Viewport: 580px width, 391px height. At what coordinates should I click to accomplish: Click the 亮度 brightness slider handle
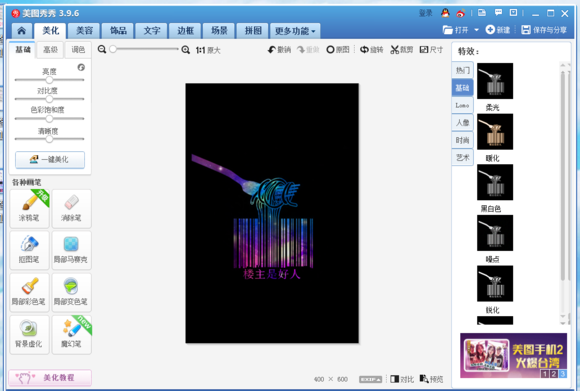point(49,80)
